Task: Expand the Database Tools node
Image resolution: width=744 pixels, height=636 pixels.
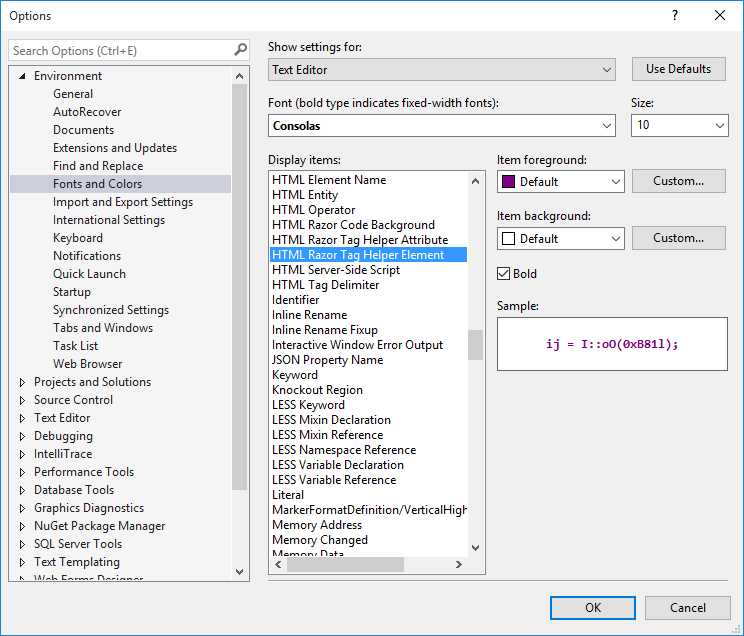Action: click(x=22, y=490)
